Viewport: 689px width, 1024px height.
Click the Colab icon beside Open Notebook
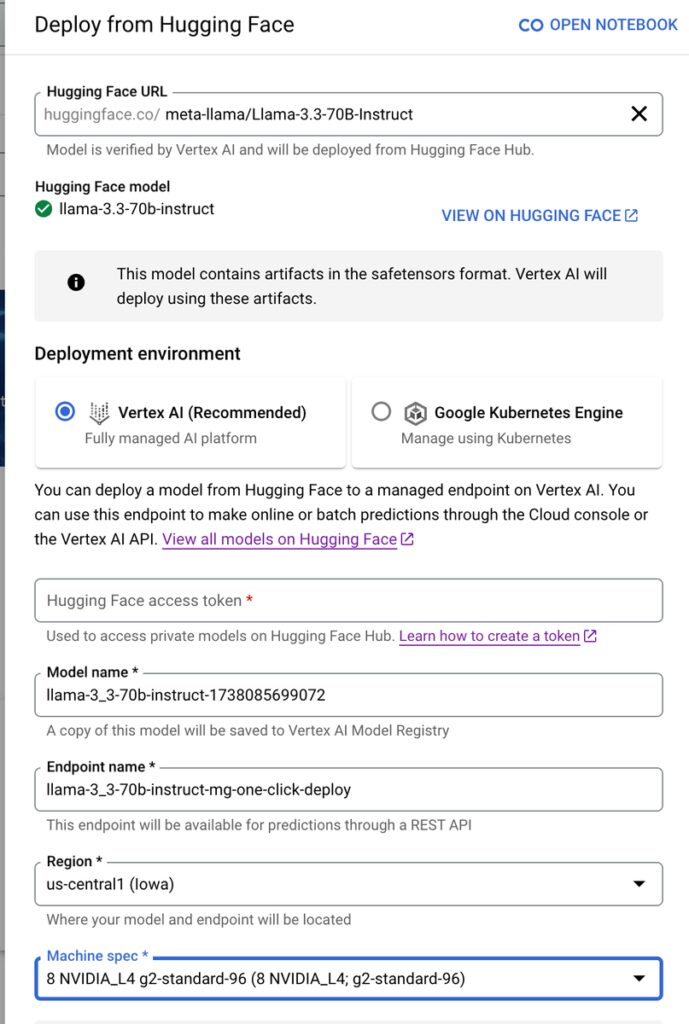[x=531, y=25]
